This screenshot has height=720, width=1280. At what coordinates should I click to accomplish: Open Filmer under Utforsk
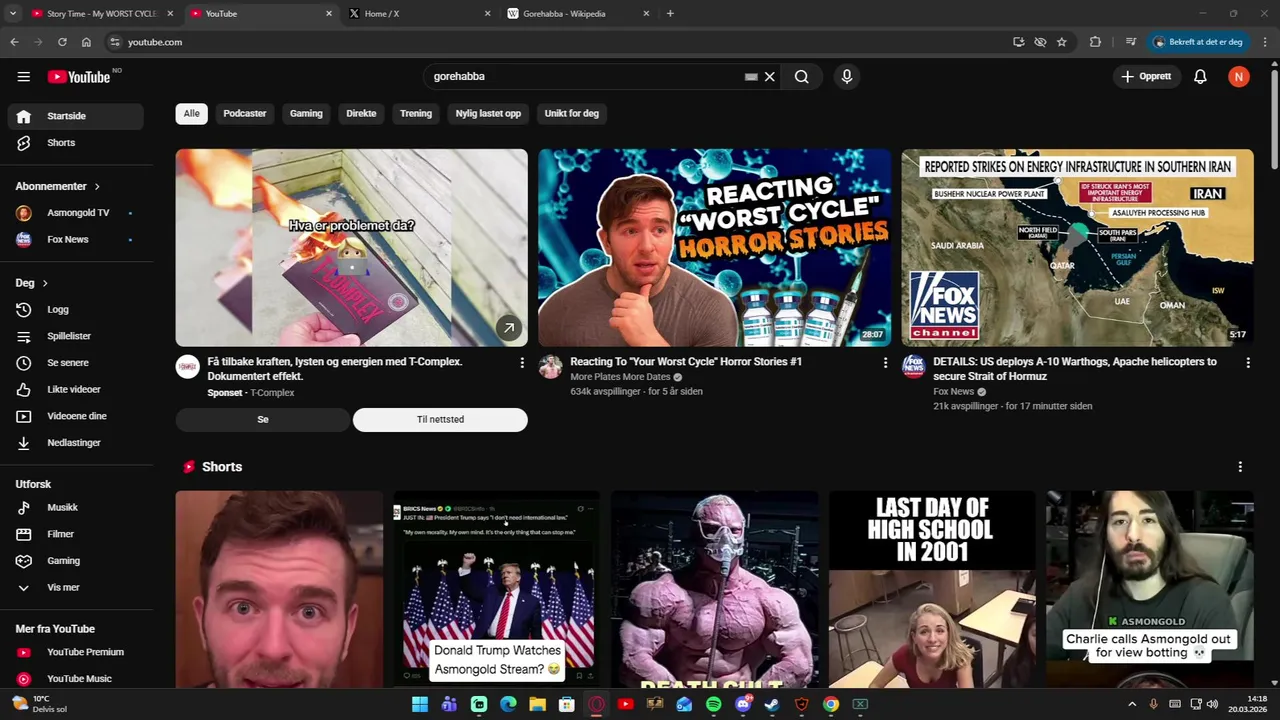[x=76, y=534]
